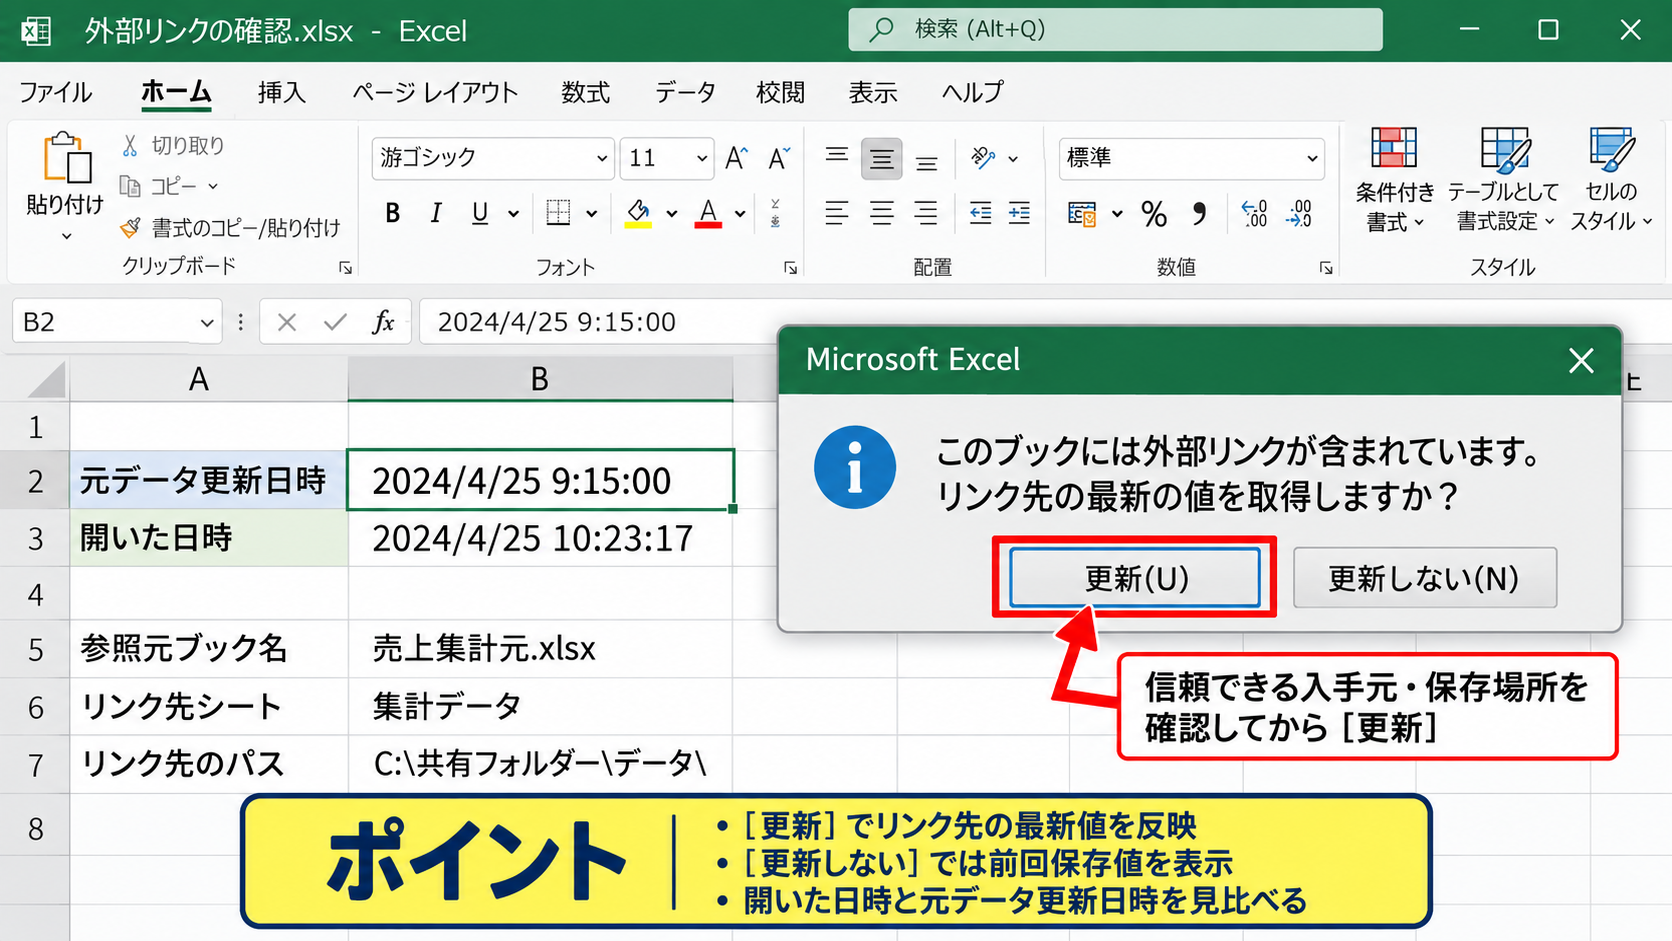Click the decrease decimal places icon

pyautogui.click(x=1299, y=214)
